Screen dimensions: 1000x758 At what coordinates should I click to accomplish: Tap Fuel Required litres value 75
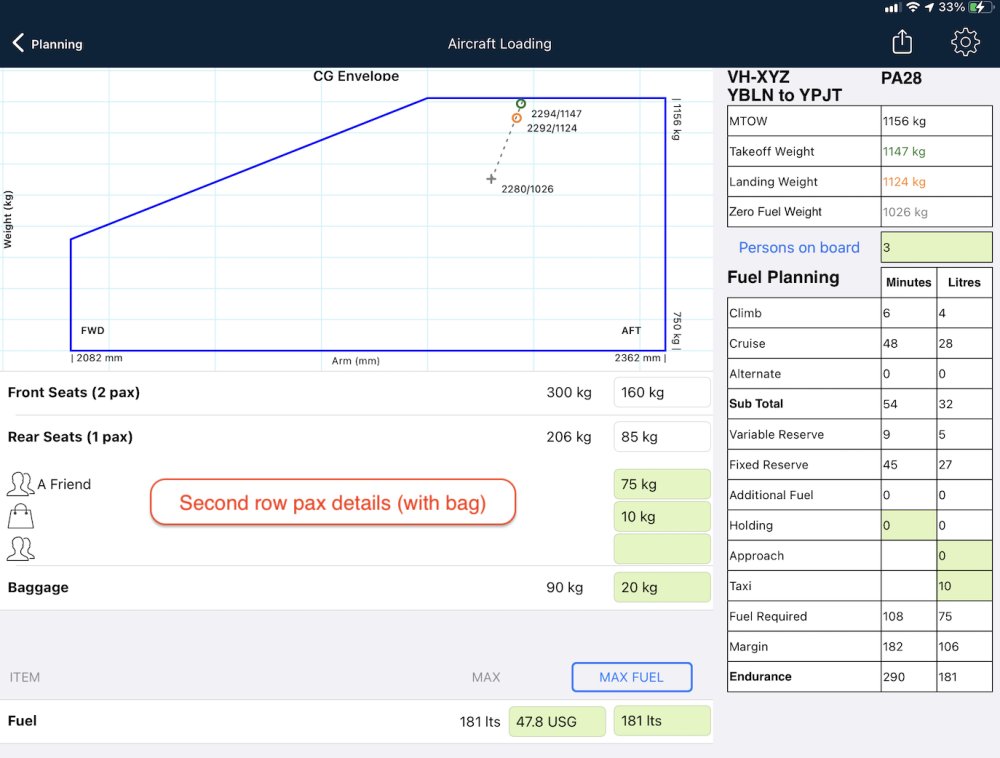click(945, 616)
